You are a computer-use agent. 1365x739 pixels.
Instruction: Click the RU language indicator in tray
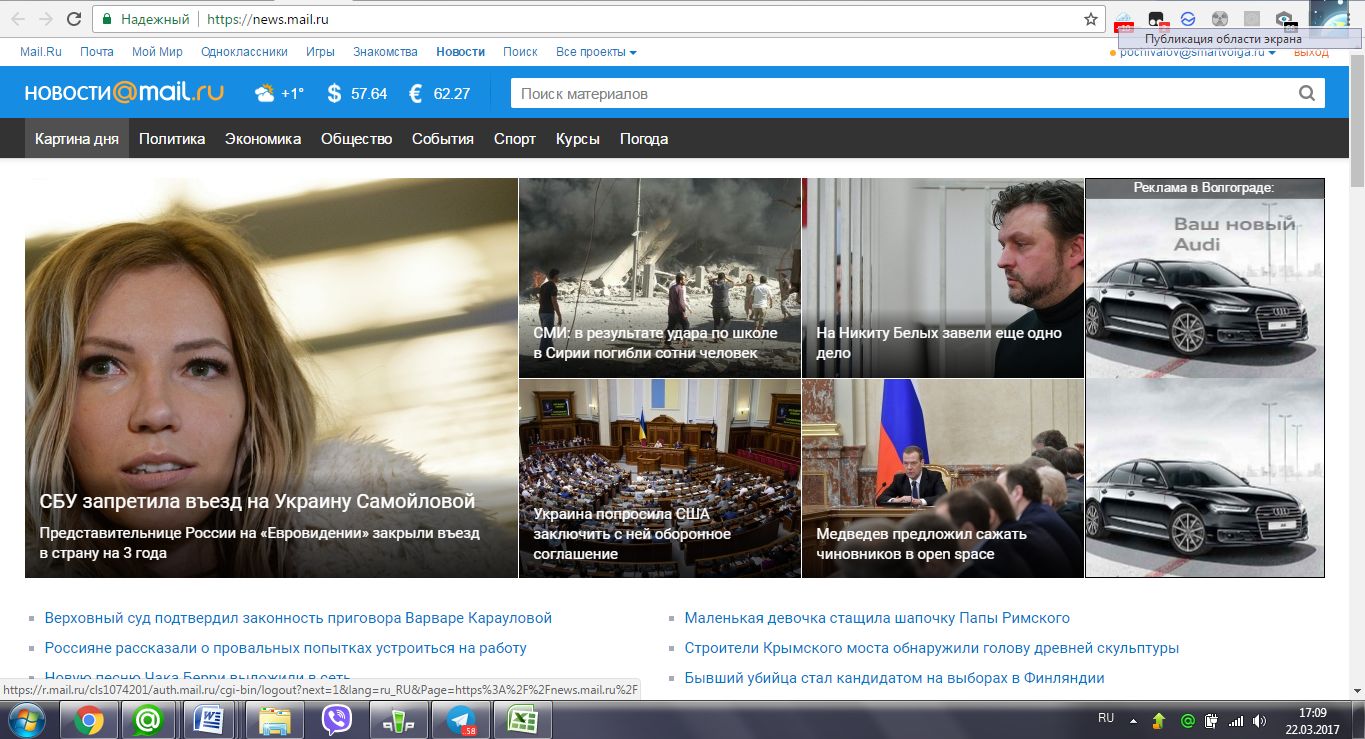coord(1106,718)
